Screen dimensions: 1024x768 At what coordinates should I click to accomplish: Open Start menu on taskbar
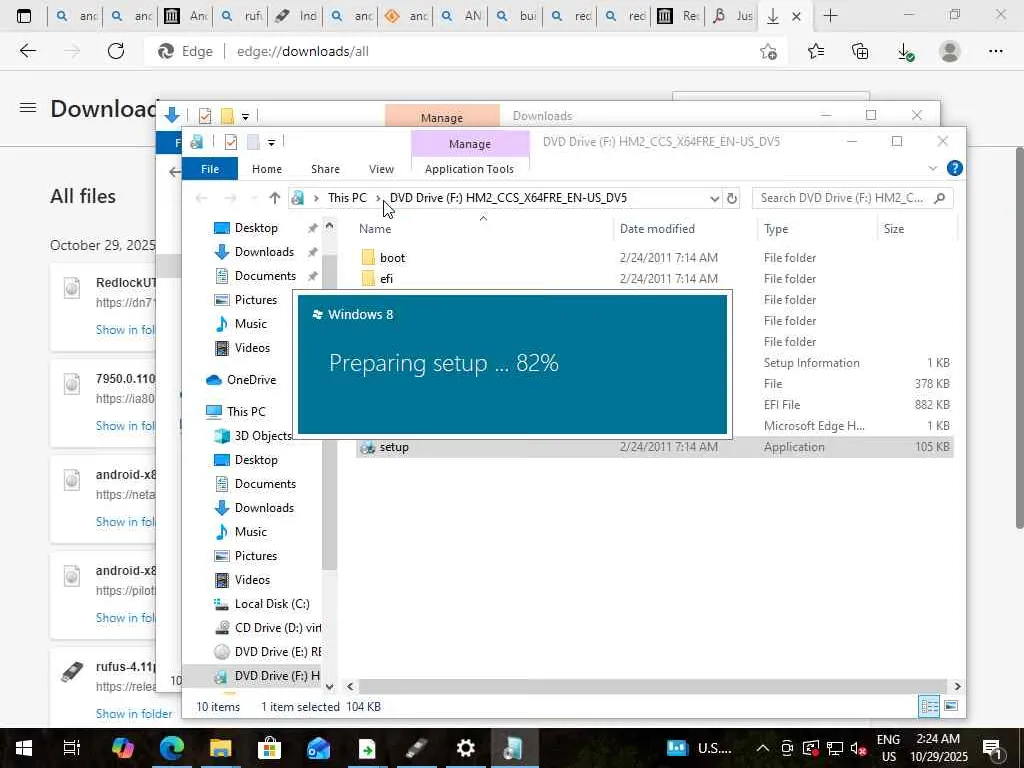24,748
